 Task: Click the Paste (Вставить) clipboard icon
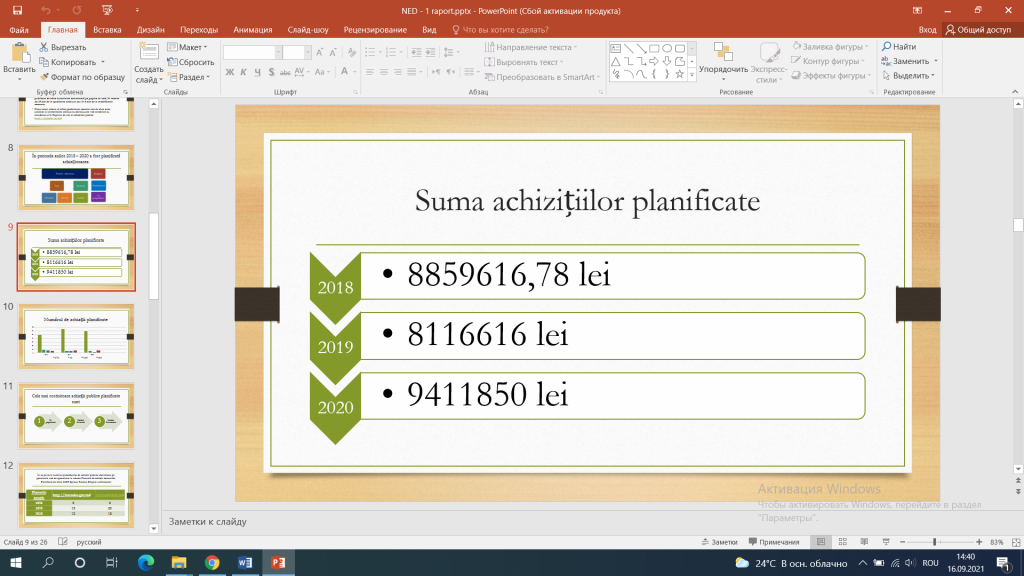(x=20, y=54)
